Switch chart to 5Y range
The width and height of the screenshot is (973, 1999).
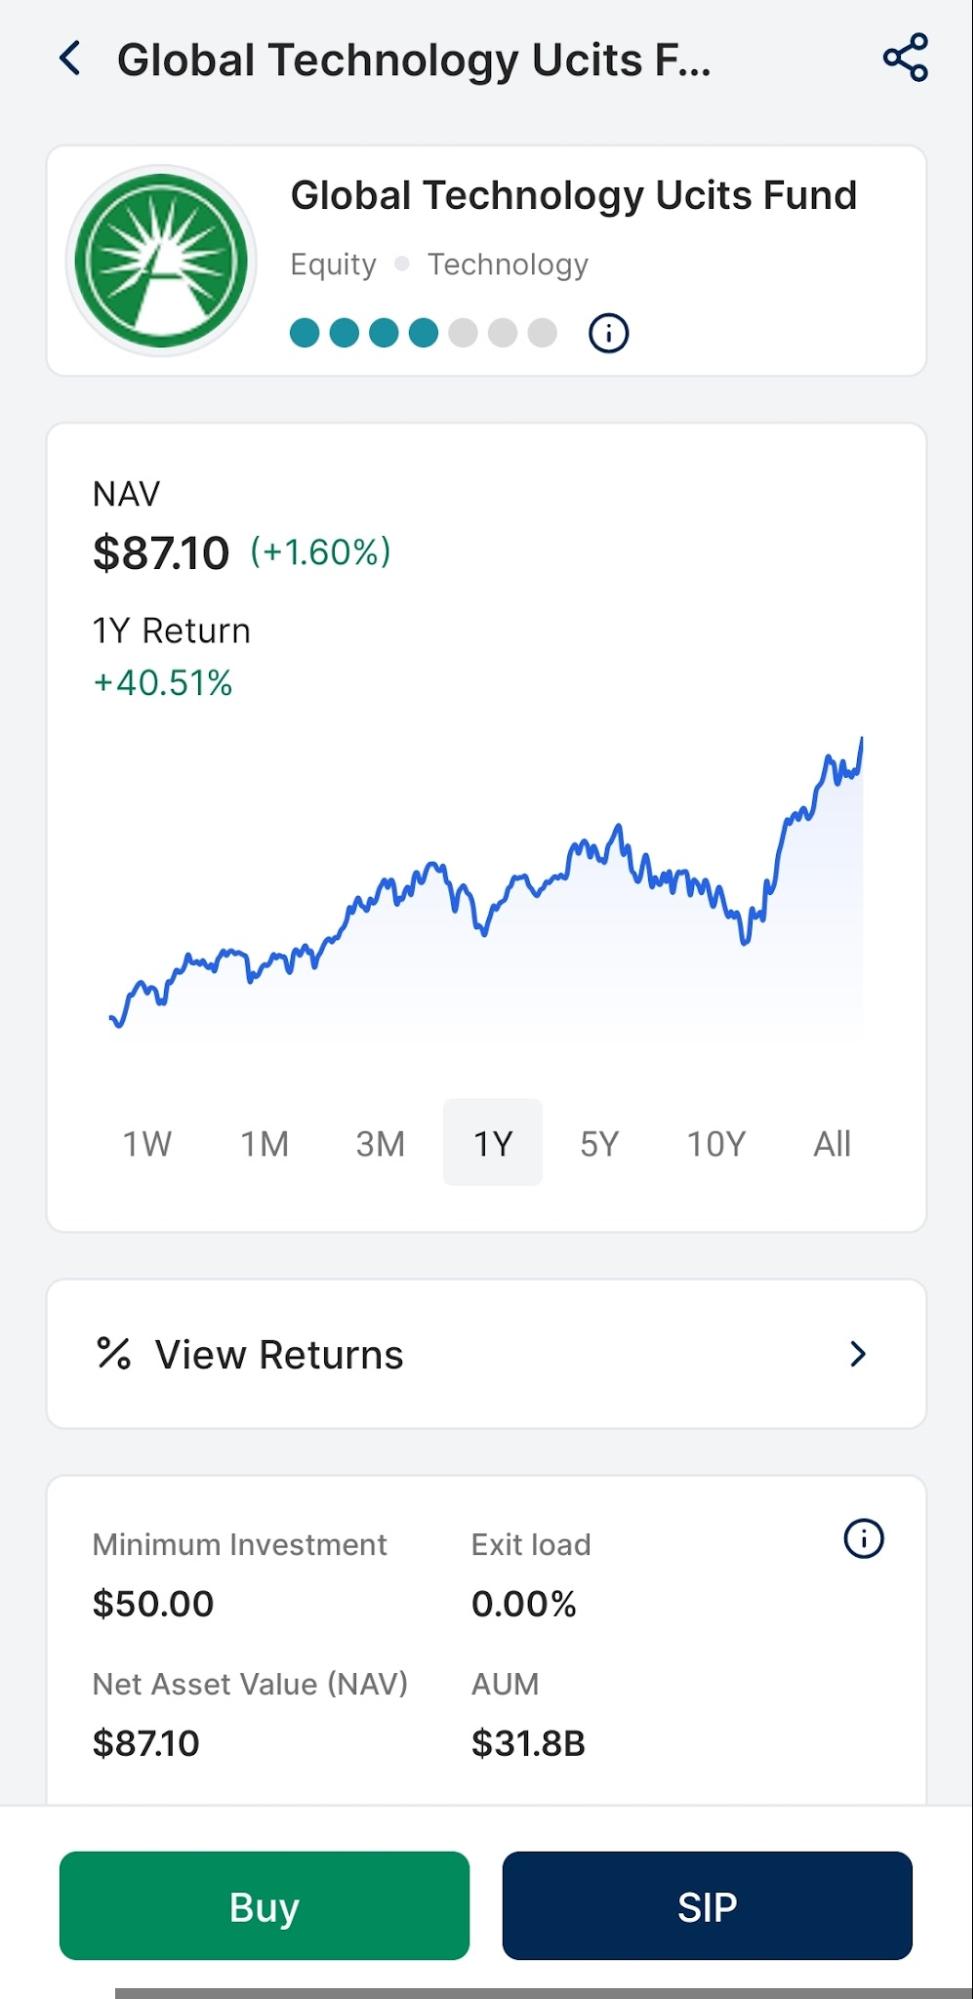pyautogui.click(x=600, y=1143)
